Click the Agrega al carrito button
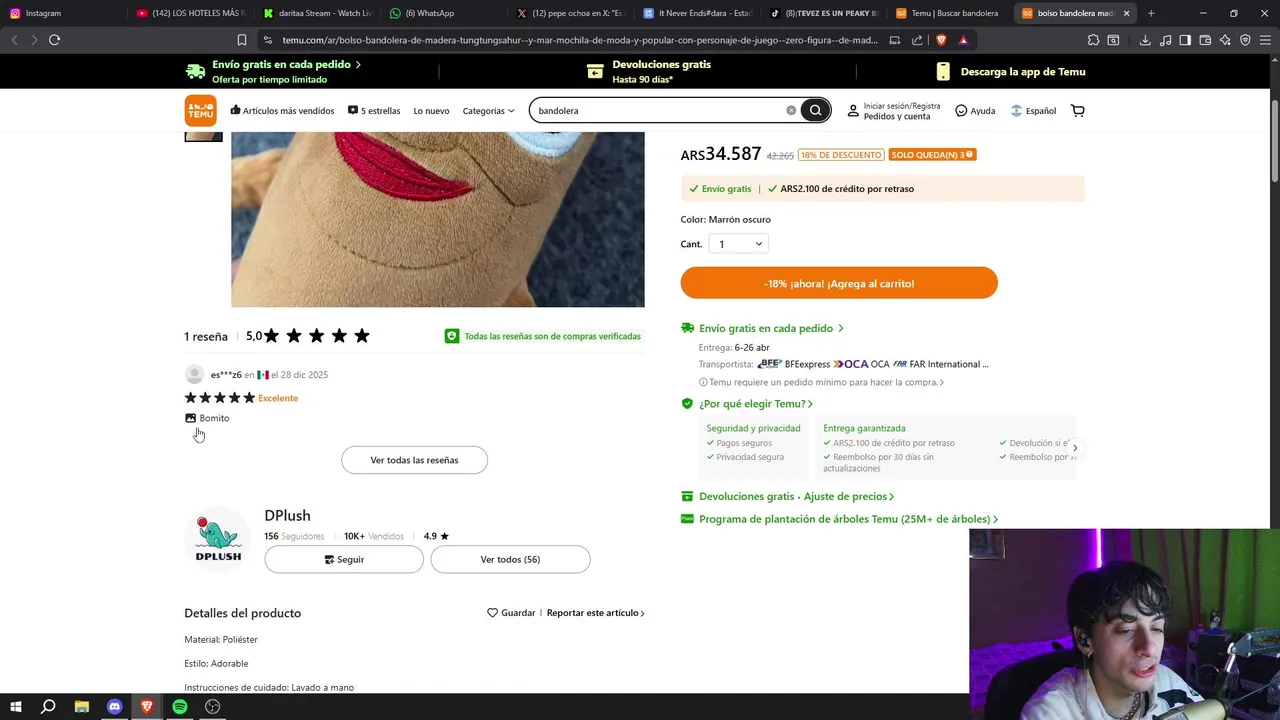 click(839, 283)
